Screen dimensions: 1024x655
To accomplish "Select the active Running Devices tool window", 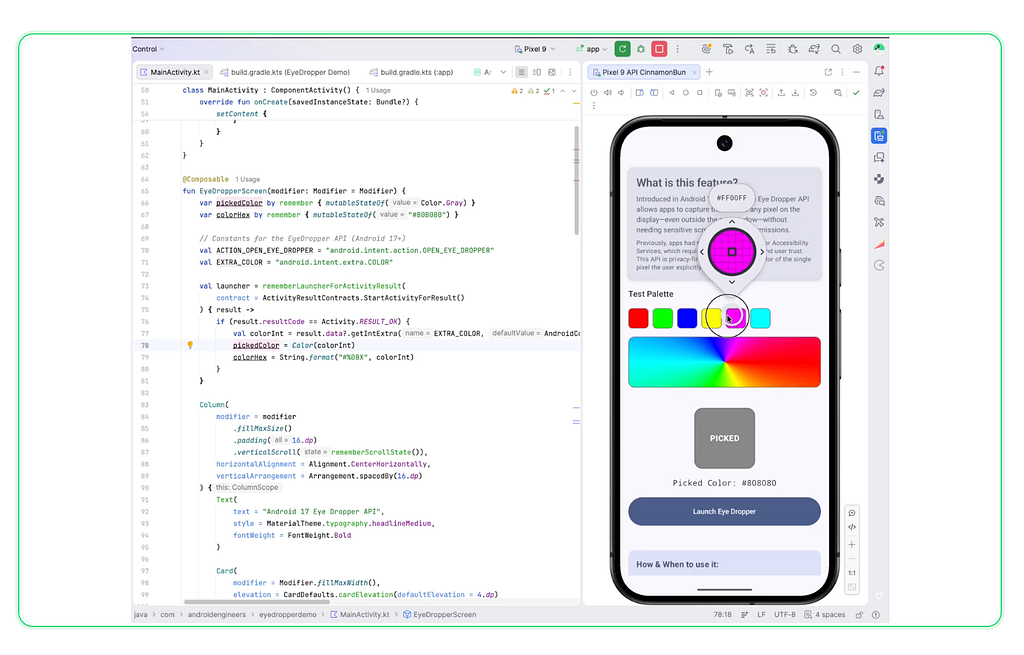I will pos(879,136).
